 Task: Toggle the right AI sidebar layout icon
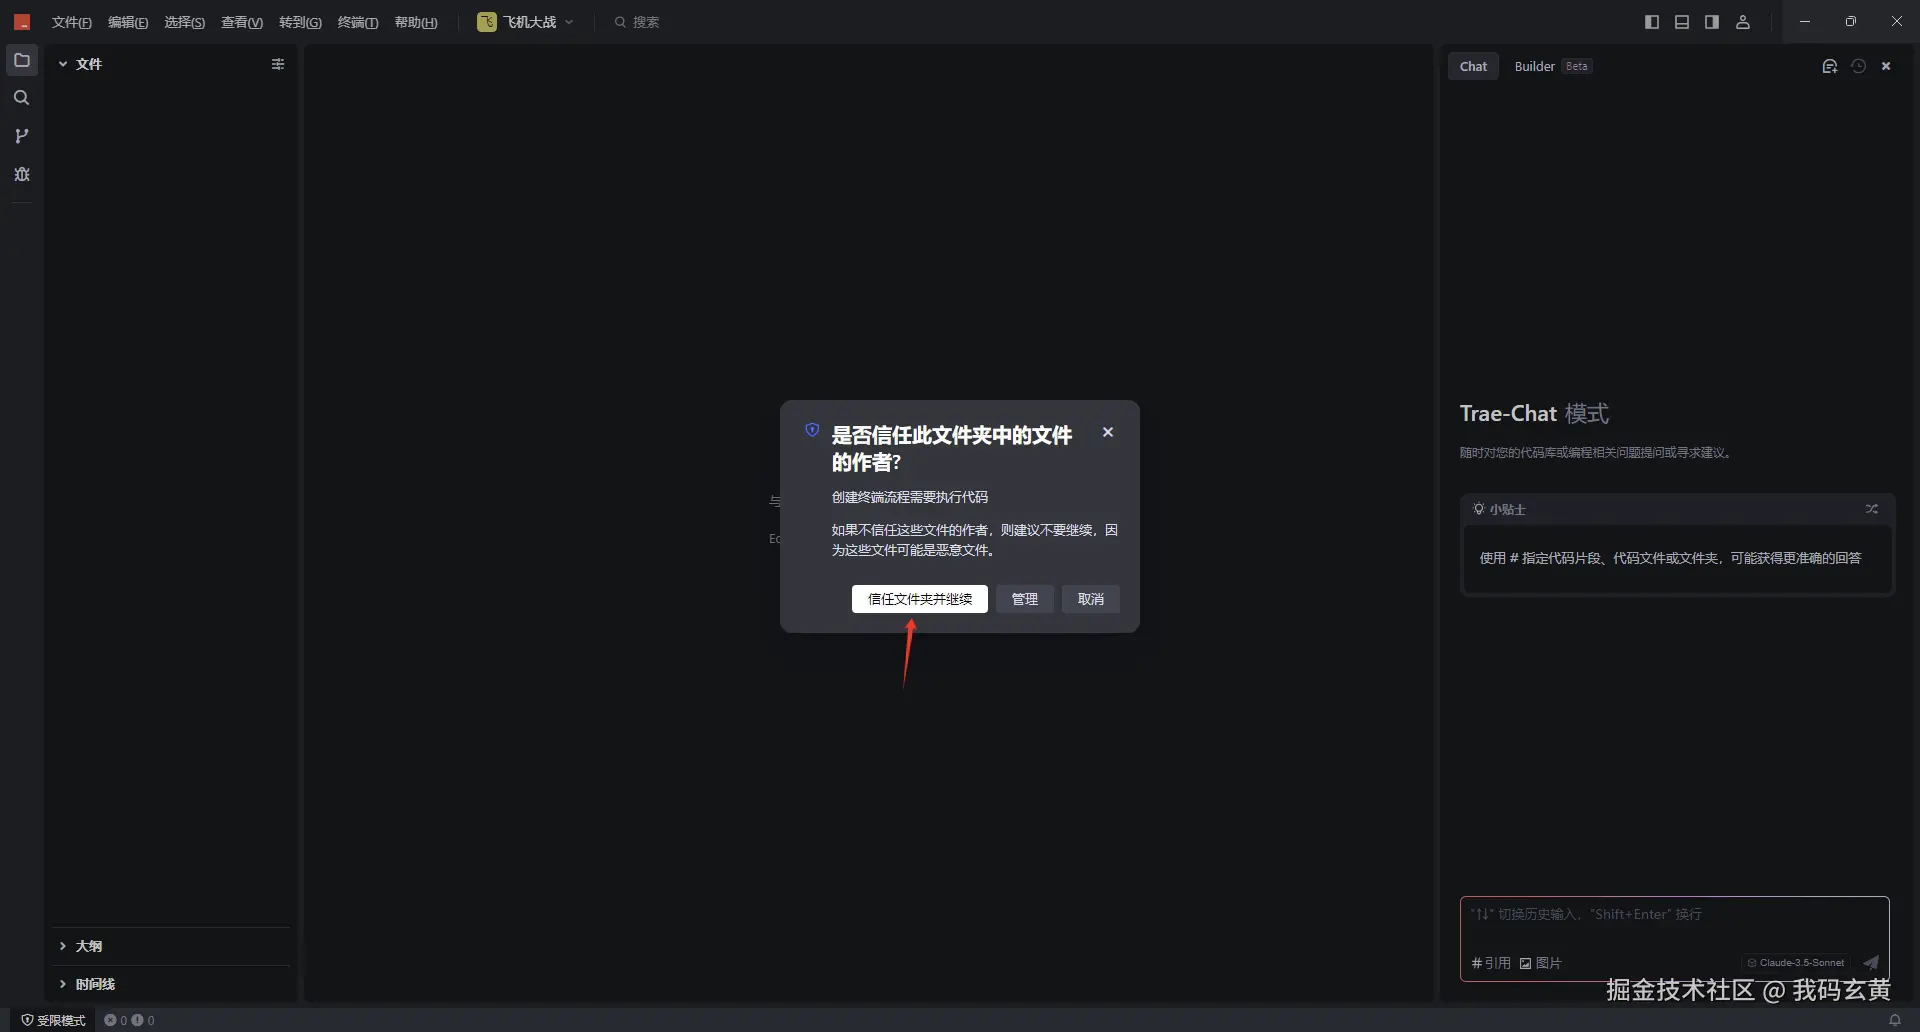point(1712,22)
